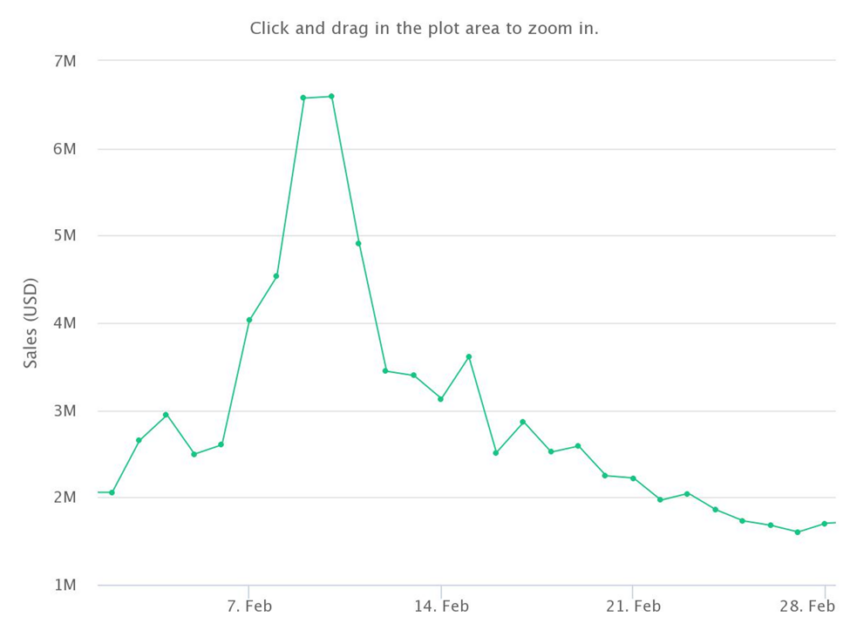Click the 'Click and drag' zoom hint text
Screen dimensions: 850x637
point(424,28)
